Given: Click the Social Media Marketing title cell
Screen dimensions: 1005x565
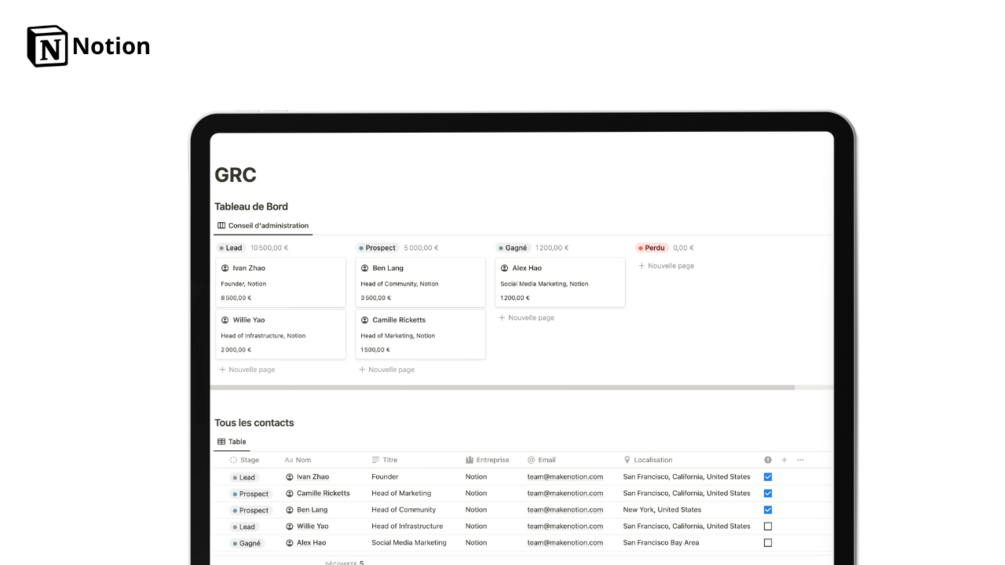Looking at the screenshot, I should point(409,543).
